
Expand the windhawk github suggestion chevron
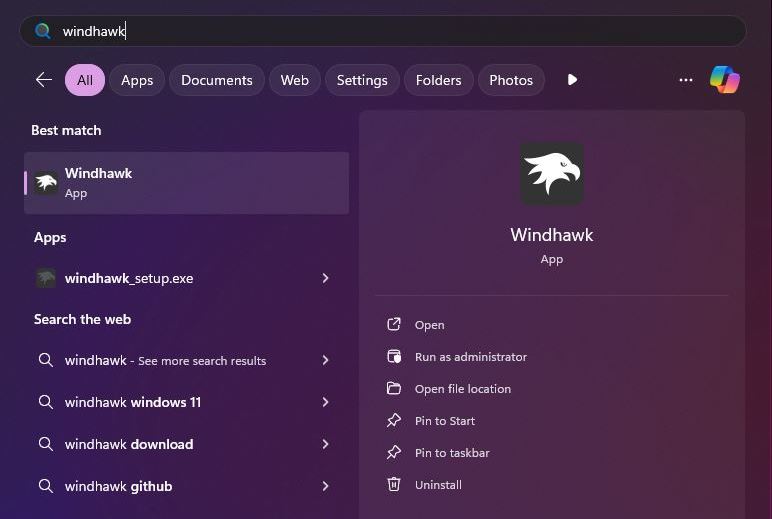(325, 486)
